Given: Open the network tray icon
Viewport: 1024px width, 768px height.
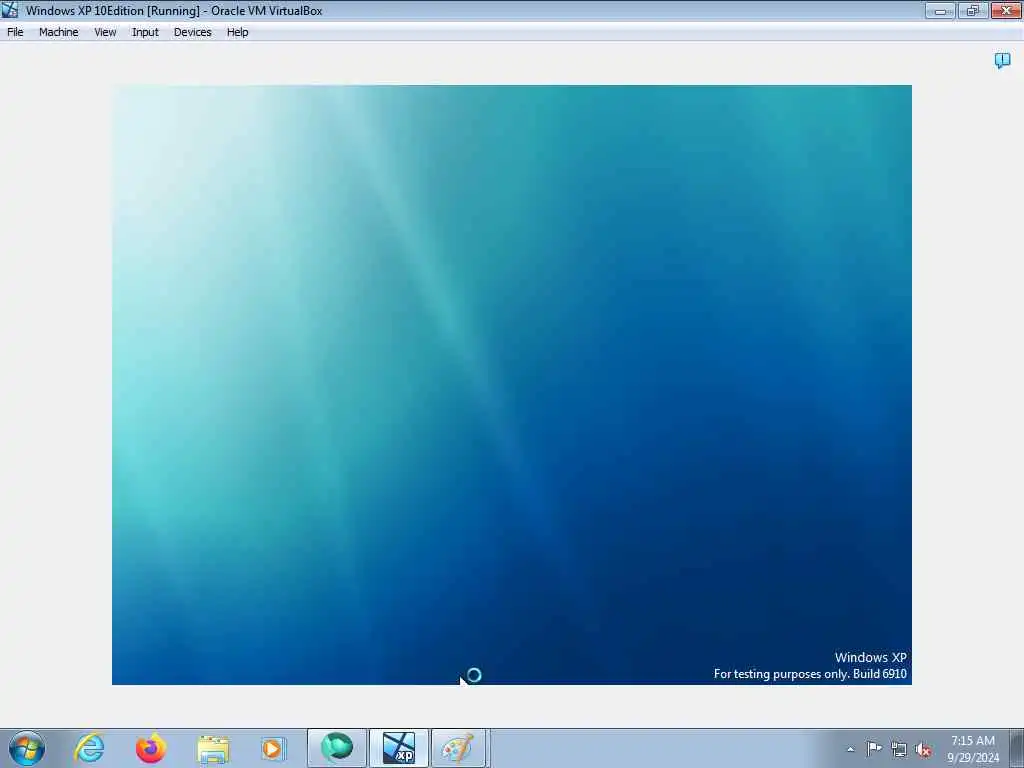Looking at the screenshot, I should (899, 750).
